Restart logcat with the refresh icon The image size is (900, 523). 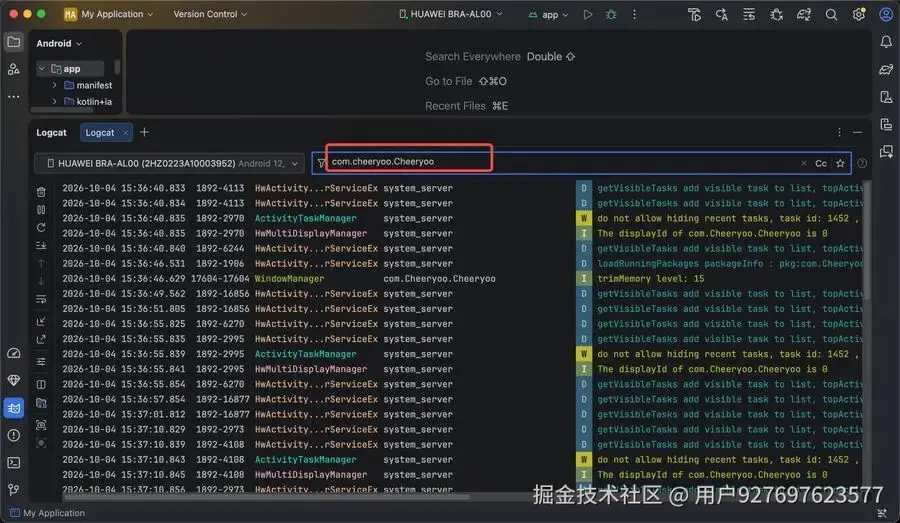coord(41,228)
